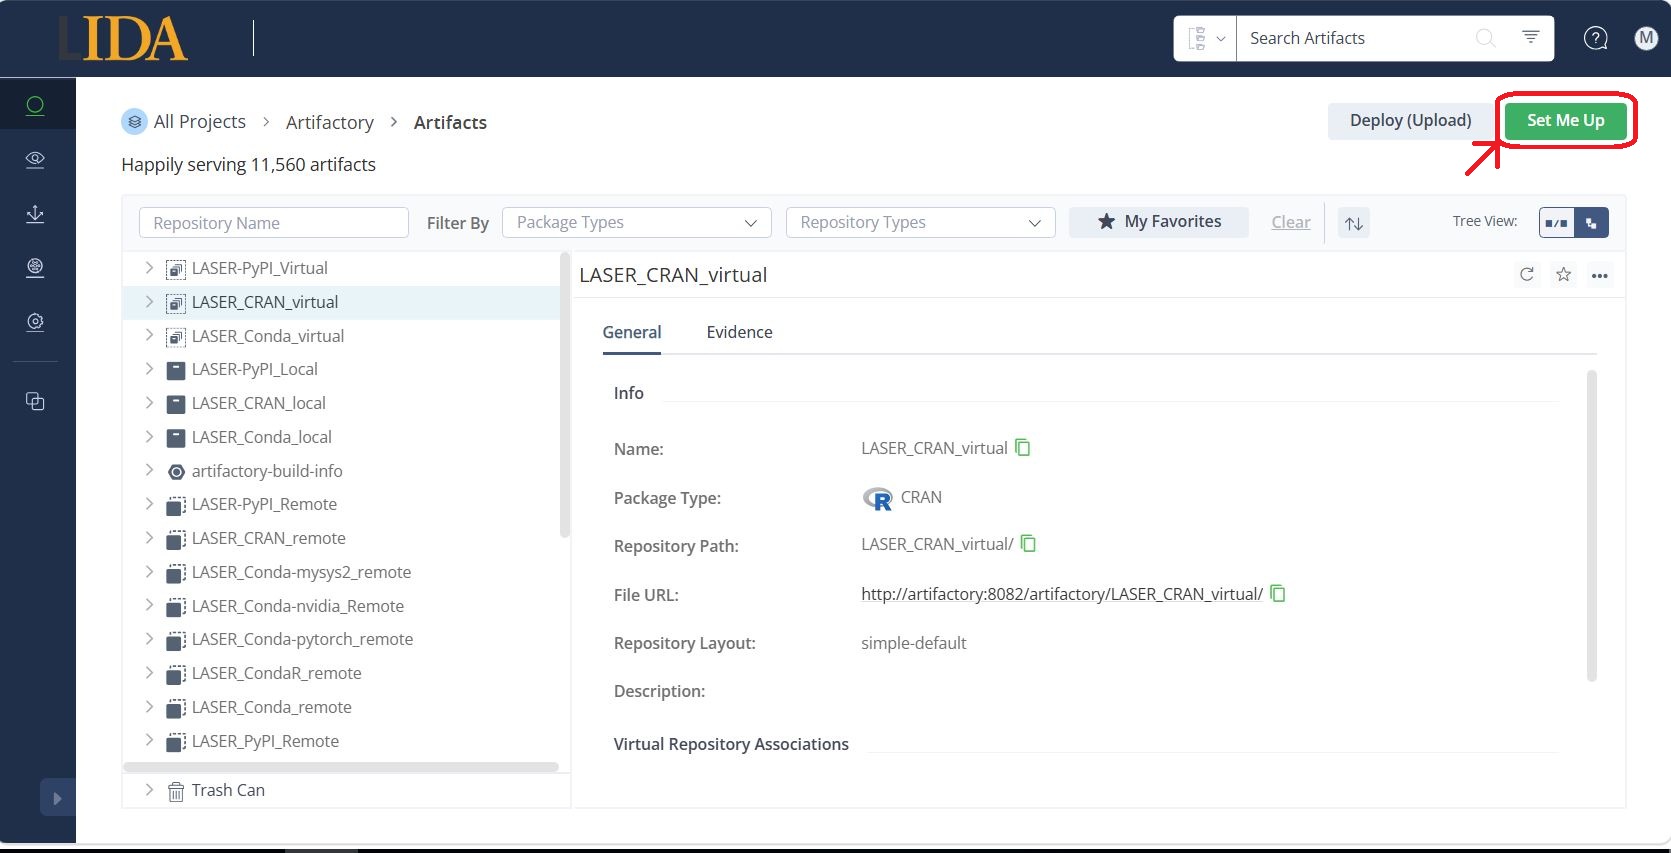Expand LASER_CRAN_virtual tree node
This screenshot has width=1671, height=853.
149,301
